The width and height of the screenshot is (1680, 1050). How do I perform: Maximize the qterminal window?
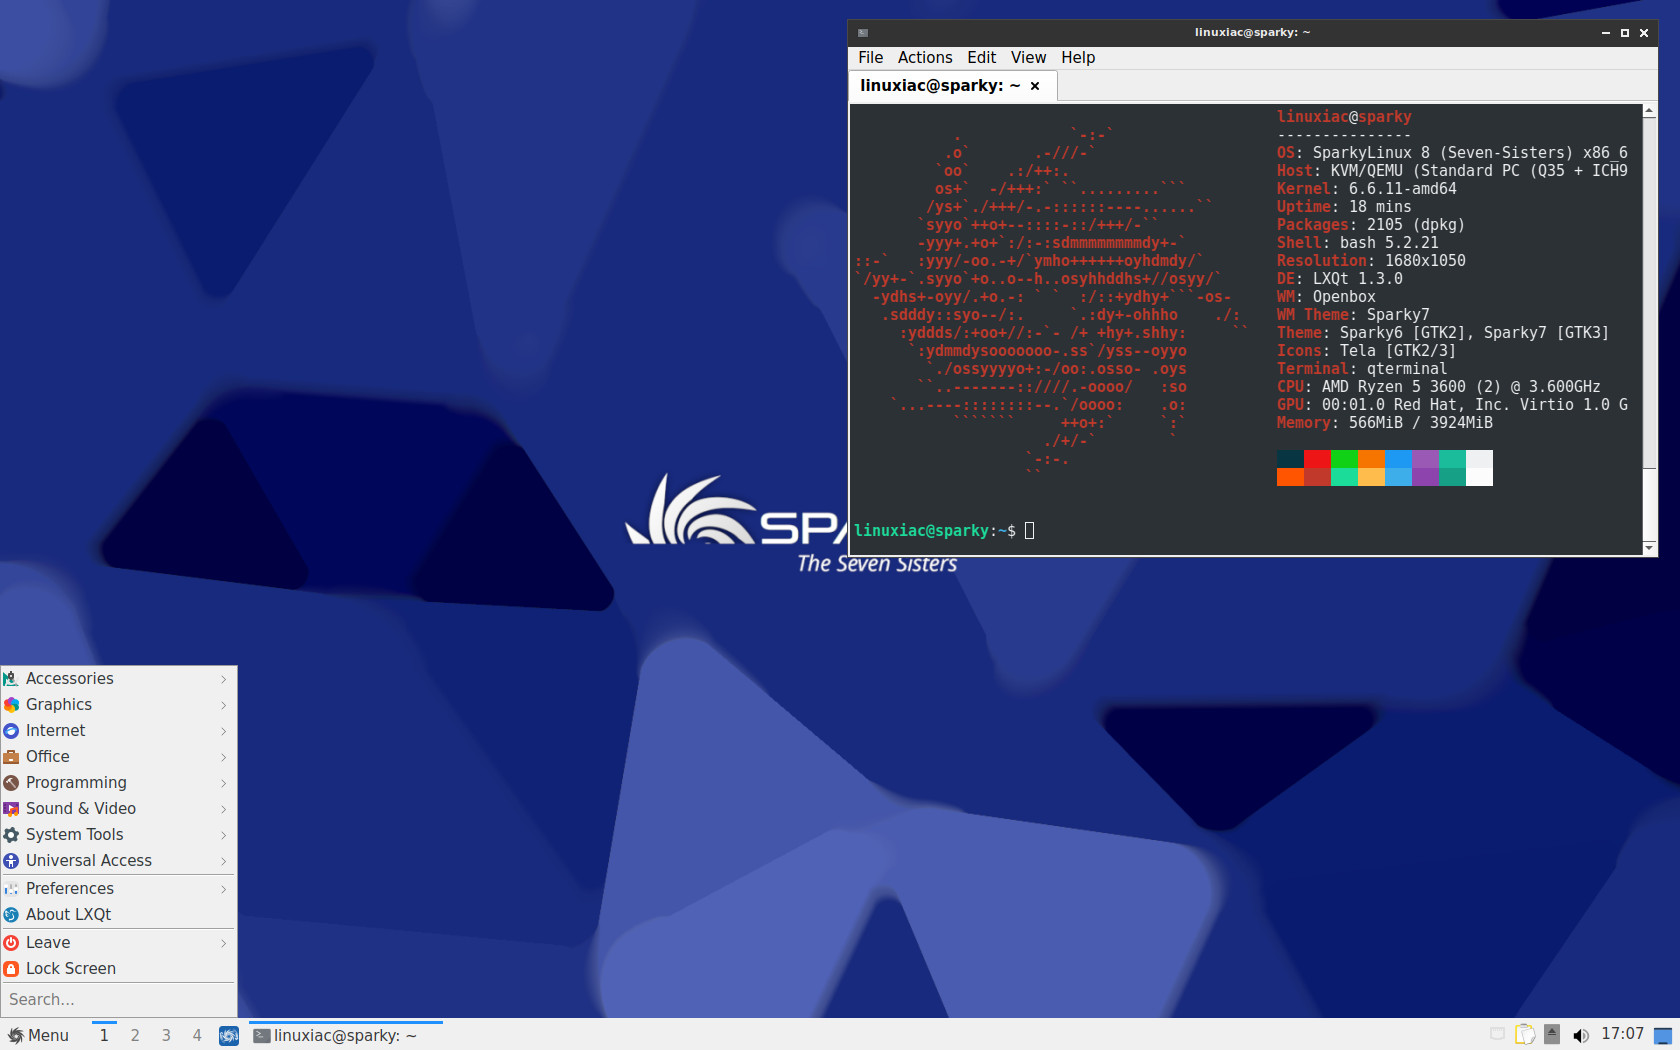pos(1625,33)
